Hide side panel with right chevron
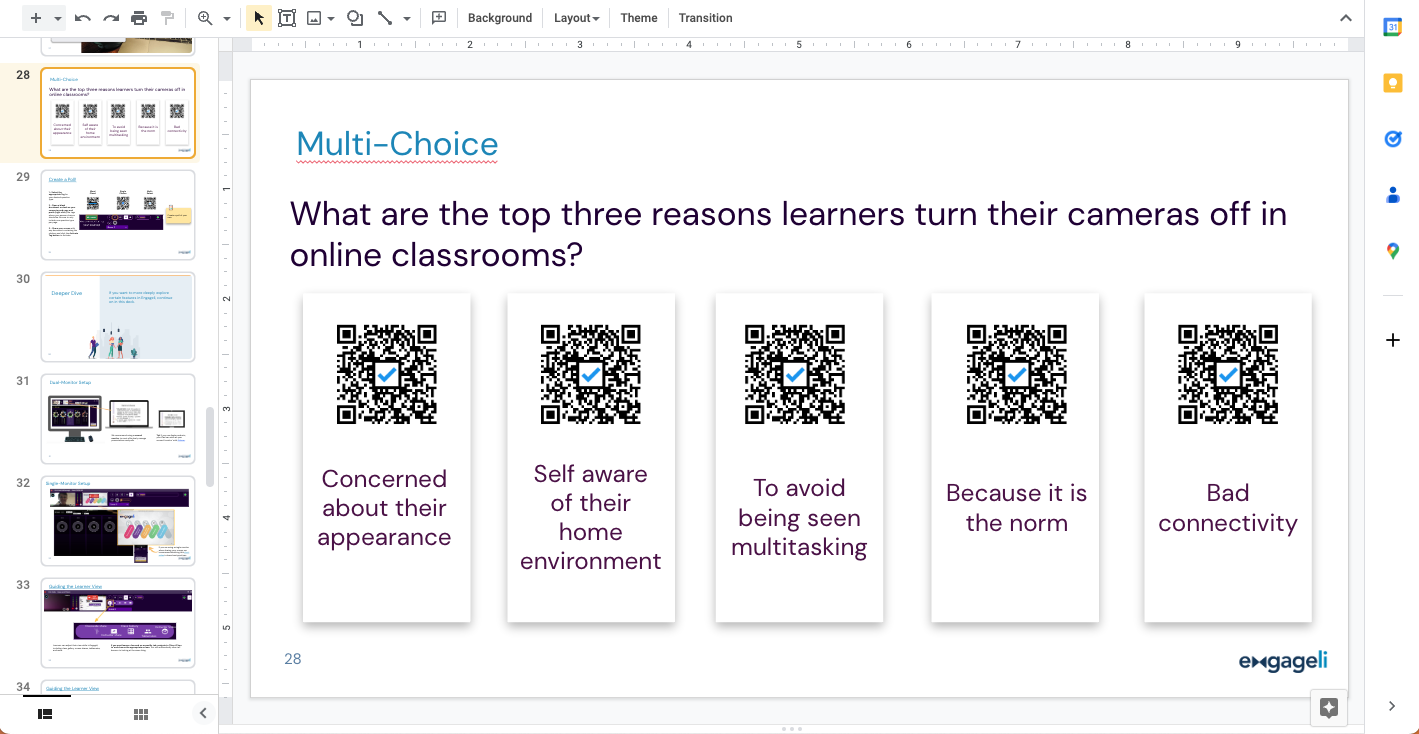Image resolution: width=1419 pixels, height=734 pixels. pos(1392,706)
